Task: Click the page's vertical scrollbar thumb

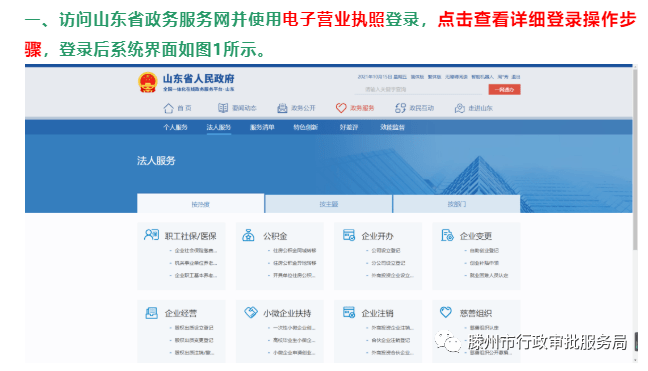Action: pos(635,159)
